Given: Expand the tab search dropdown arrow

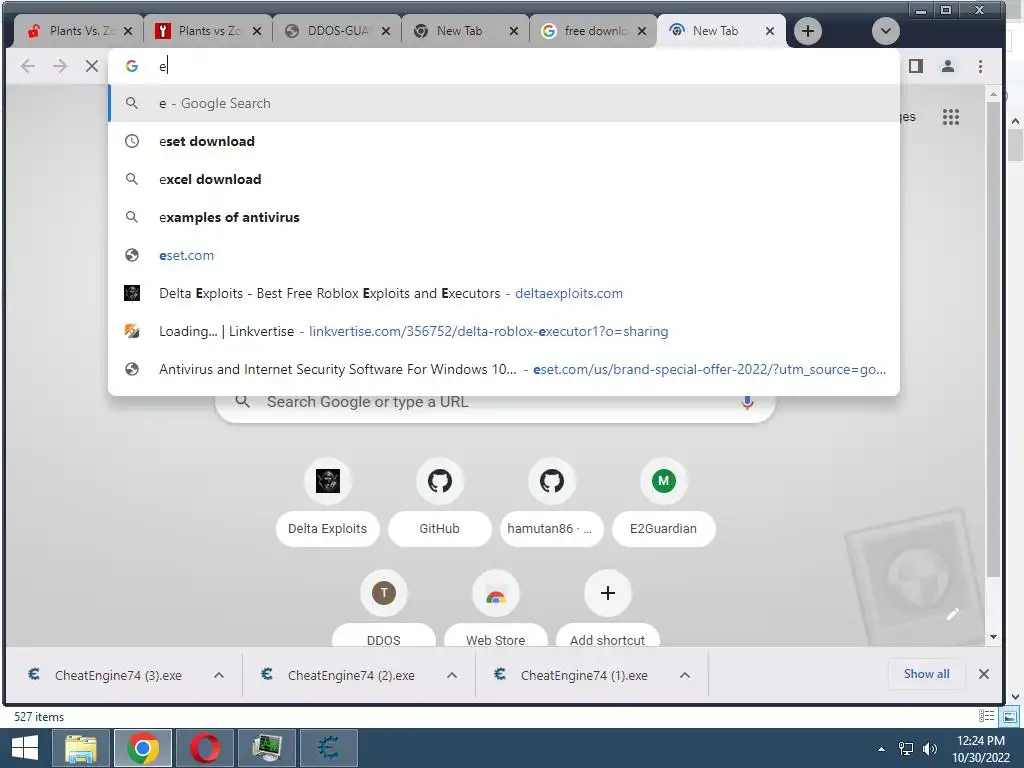Looking at the screenshot, I should 886,31.
